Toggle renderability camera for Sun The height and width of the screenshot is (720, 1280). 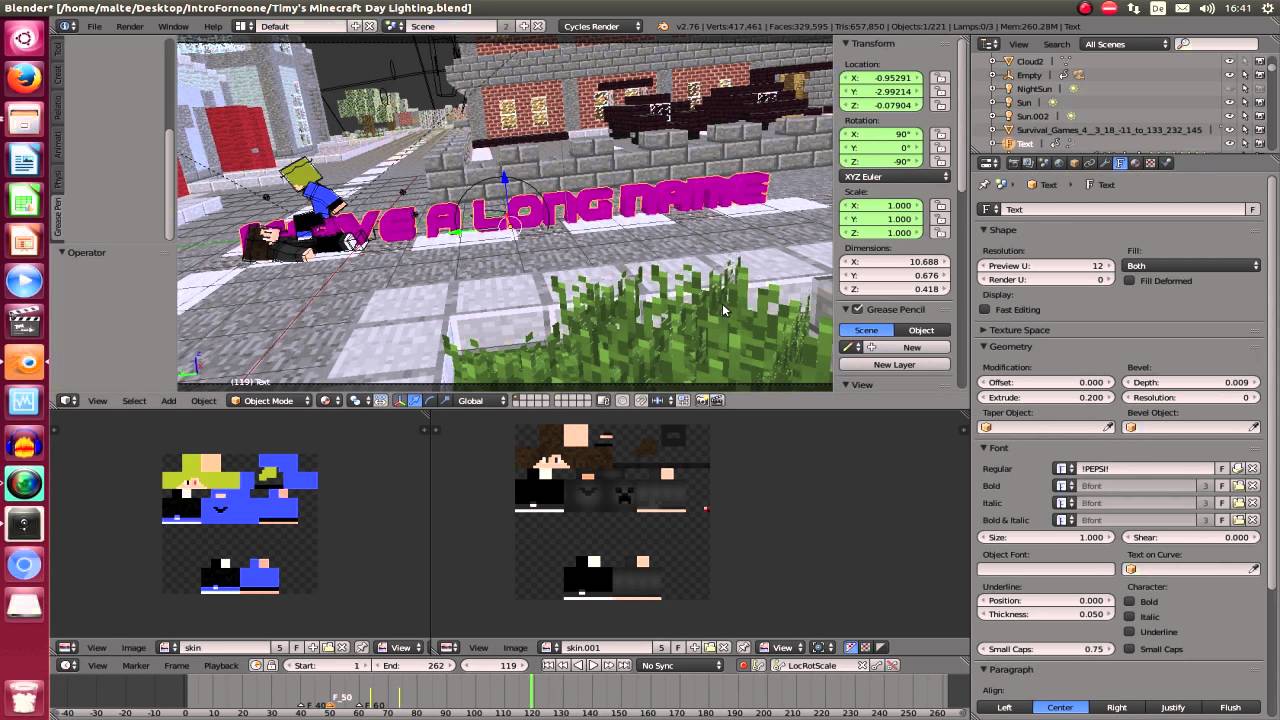click(1259, 102)
